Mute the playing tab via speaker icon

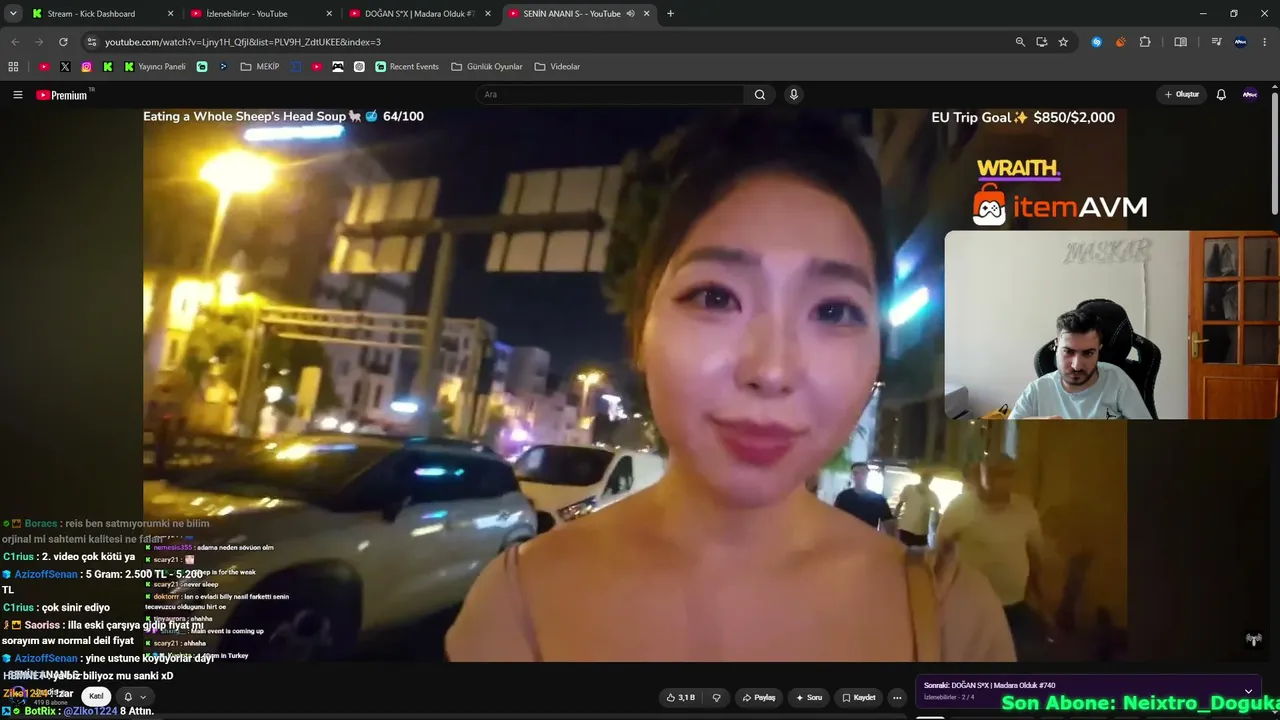point(631,14)
